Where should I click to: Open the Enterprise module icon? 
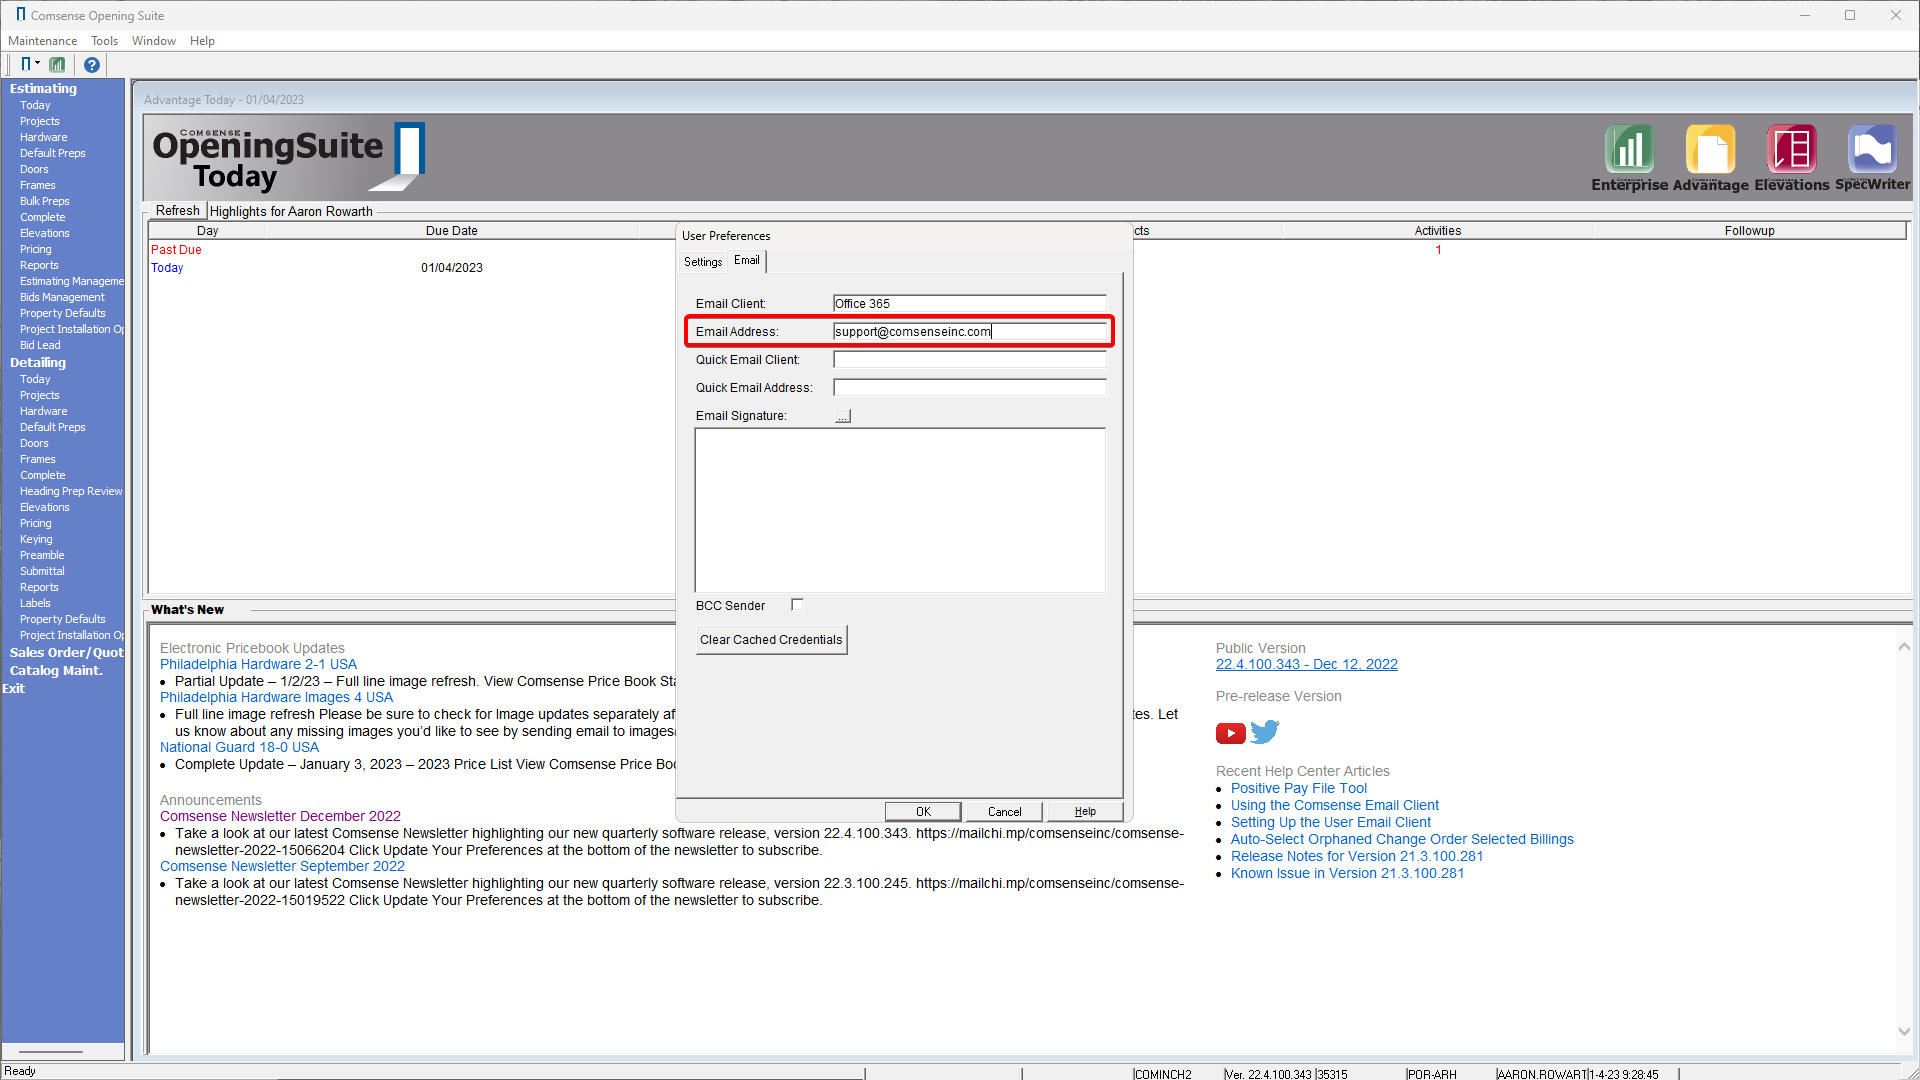[1629, 158]
